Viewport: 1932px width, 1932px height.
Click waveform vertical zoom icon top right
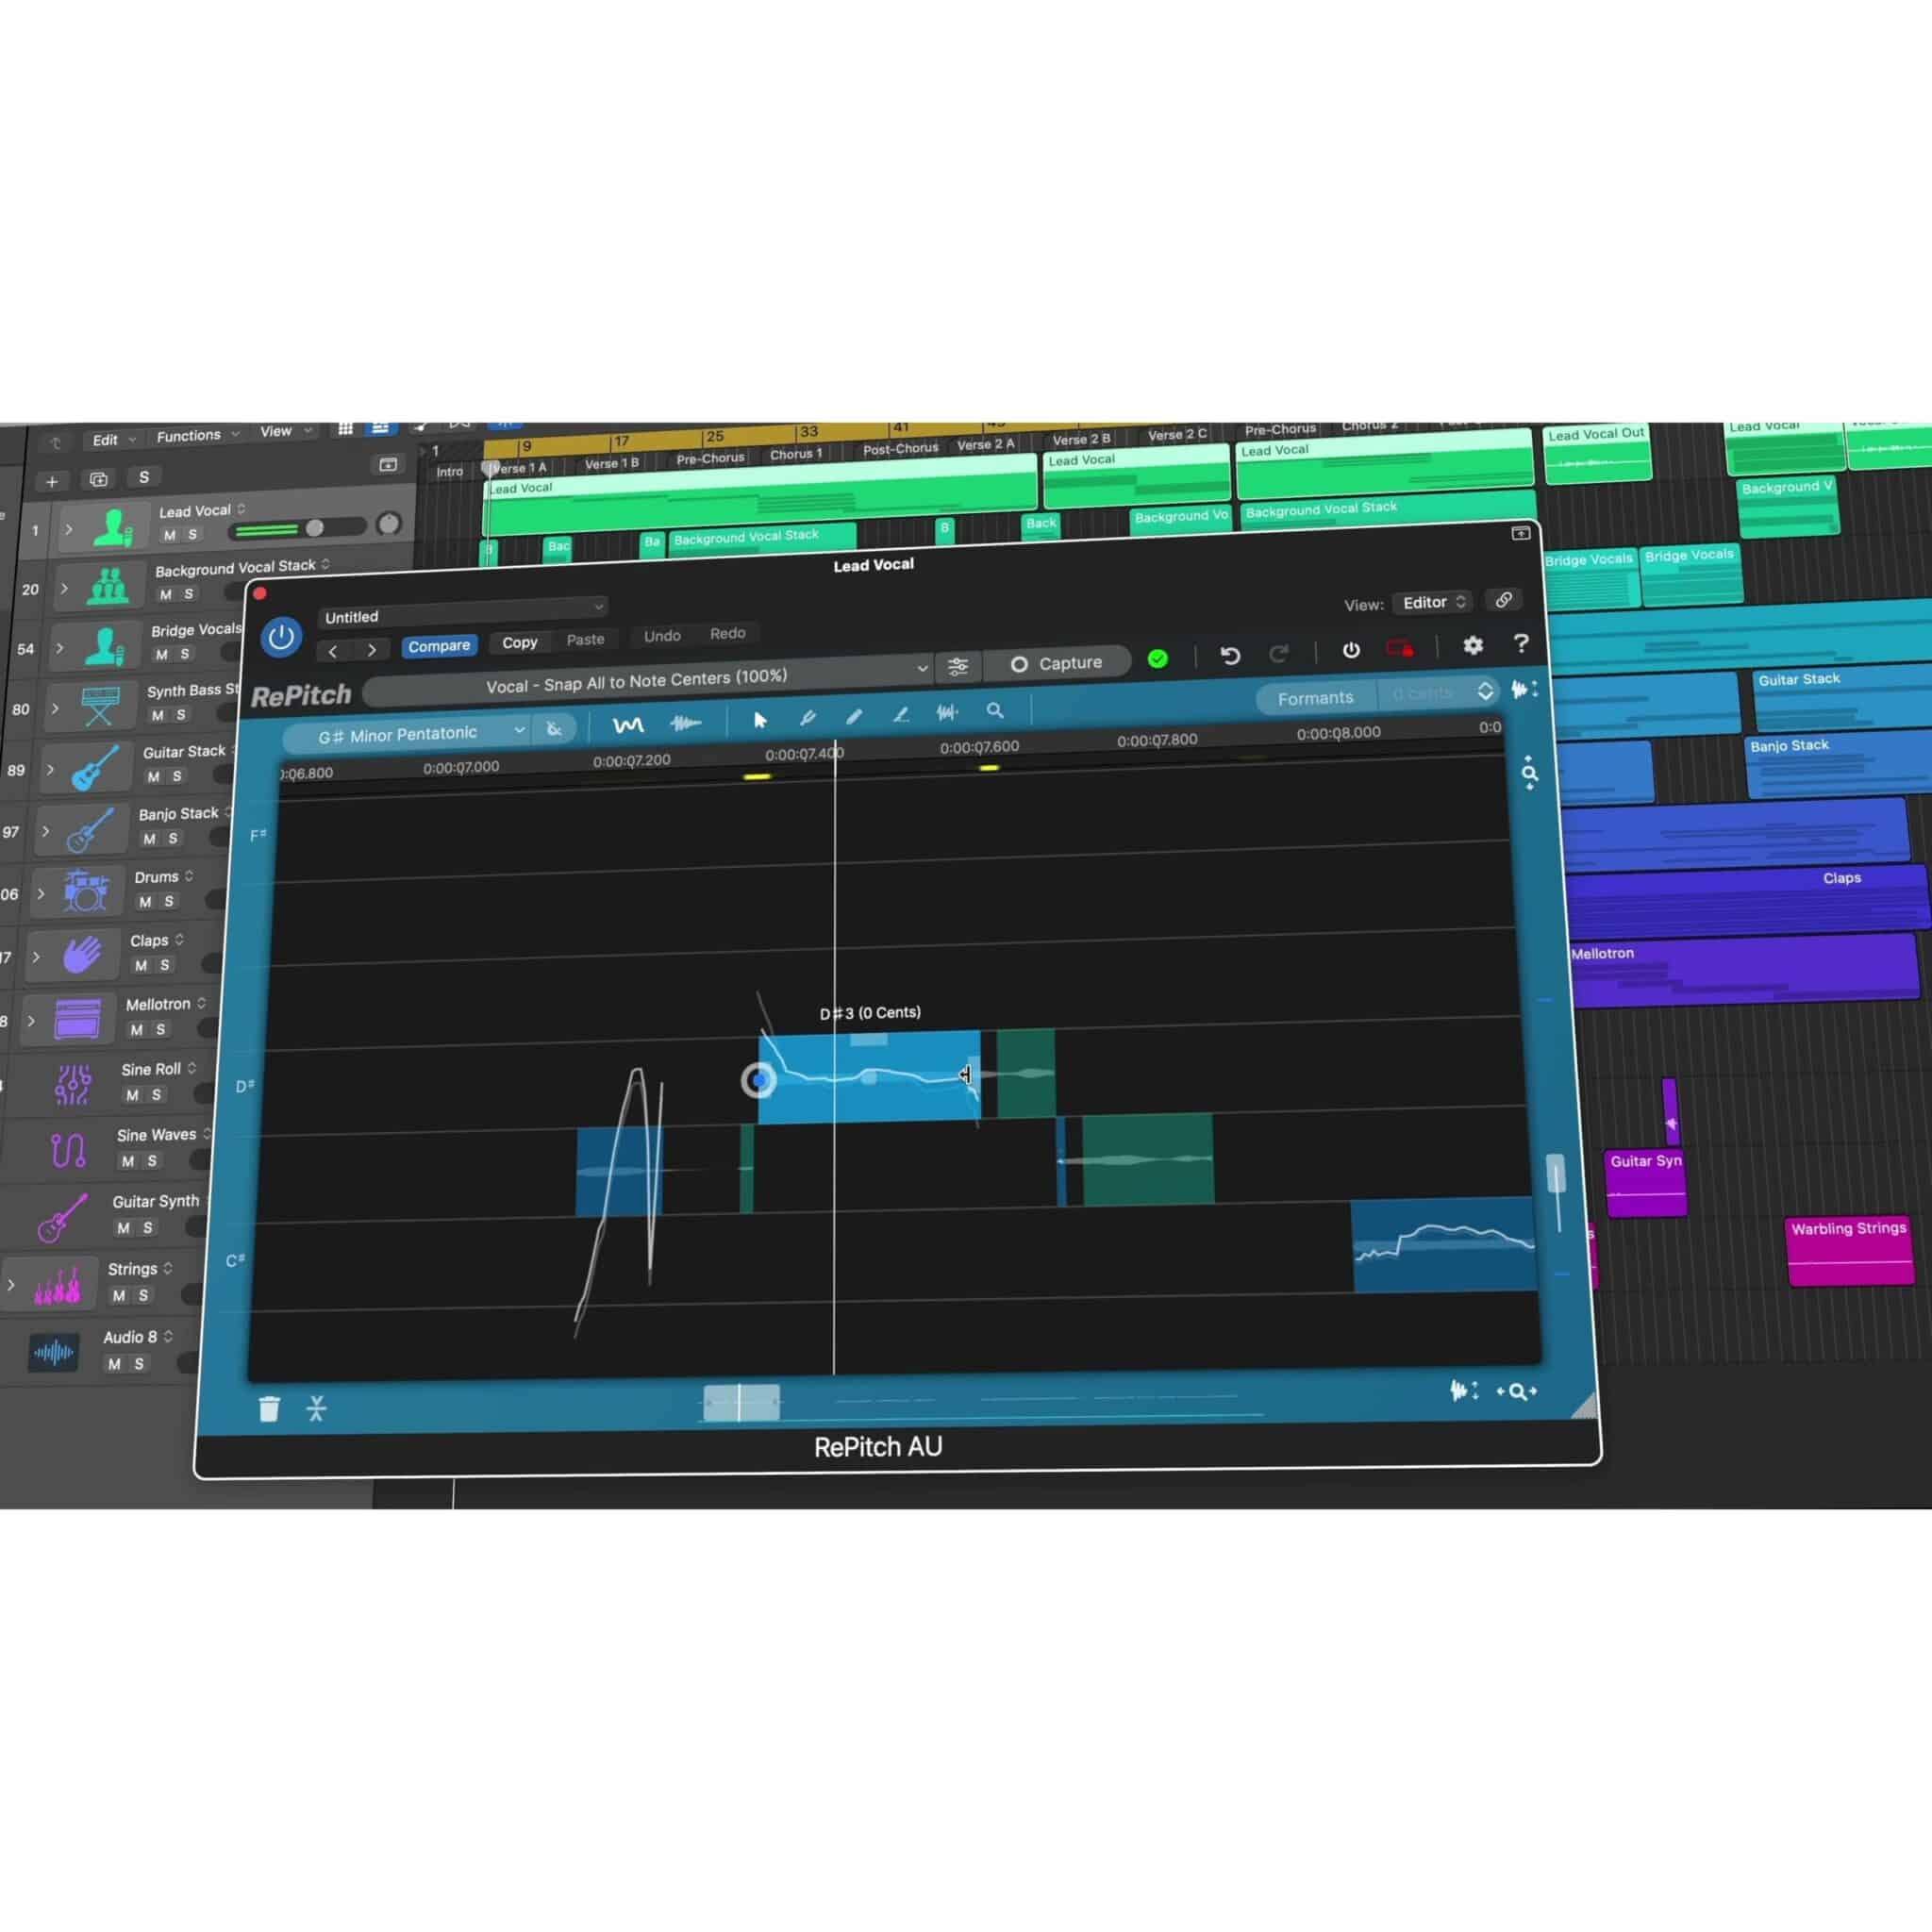click(x=1524, y=689)
